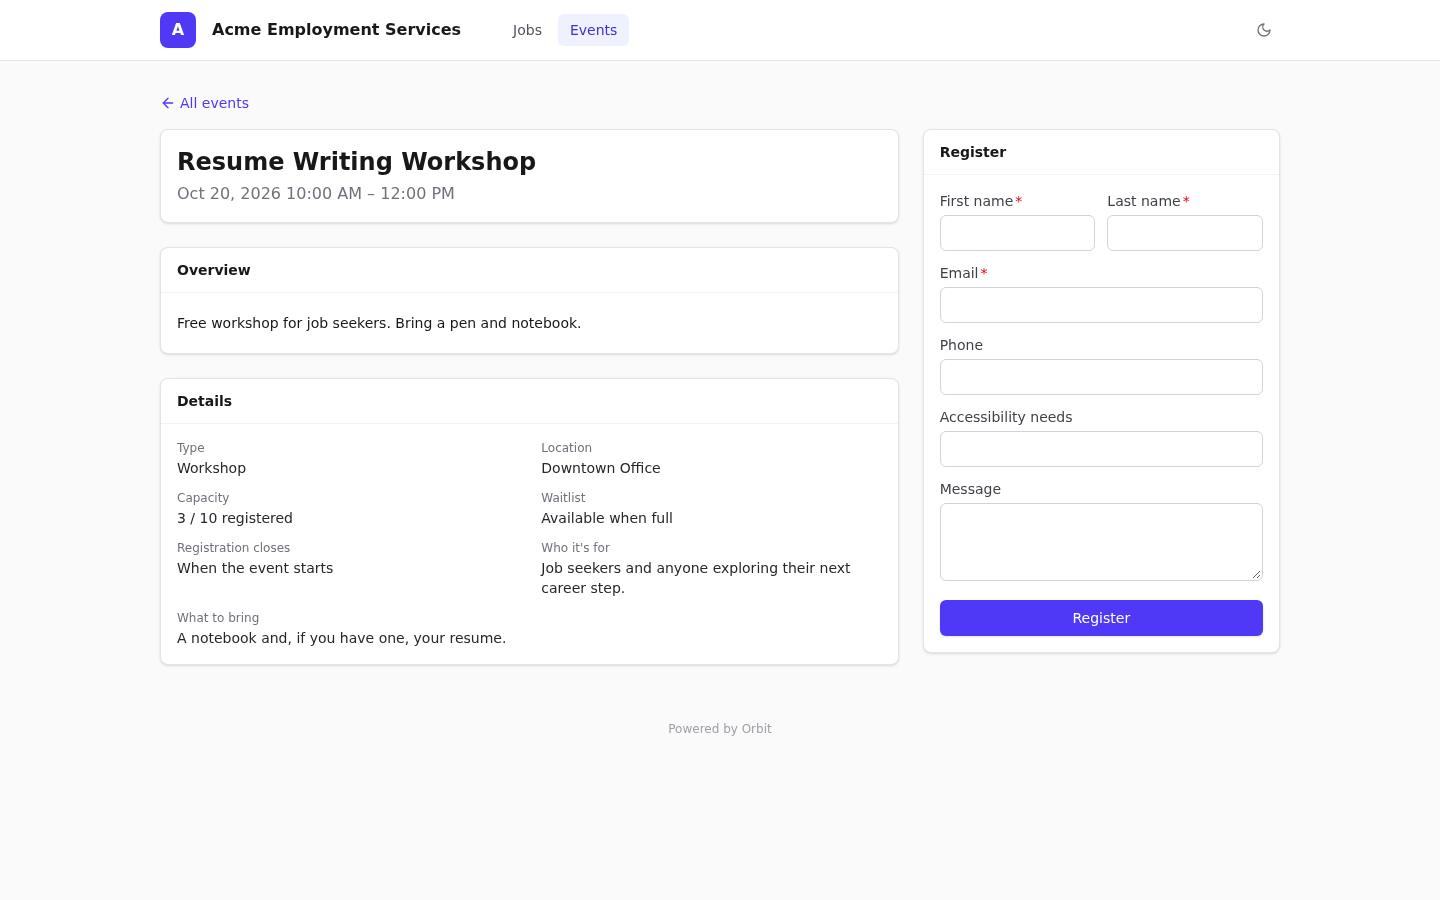This screenshot has height=900, width=1440.
Task: Click the Details section heading
Action: [204, 401]
